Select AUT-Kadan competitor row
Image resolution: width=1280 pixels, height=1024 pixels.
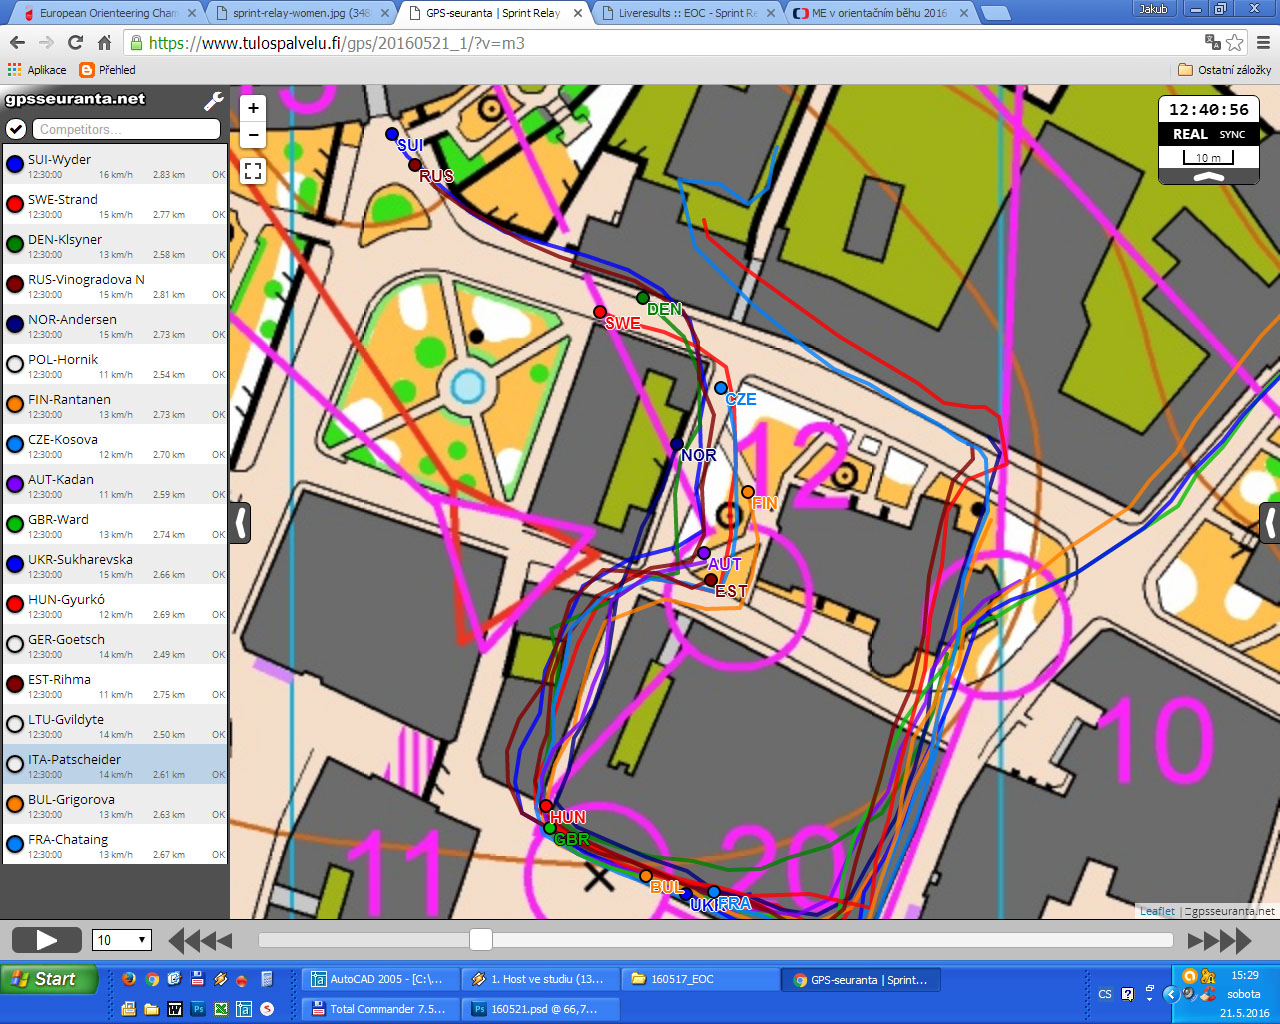(x=115, y=484)
